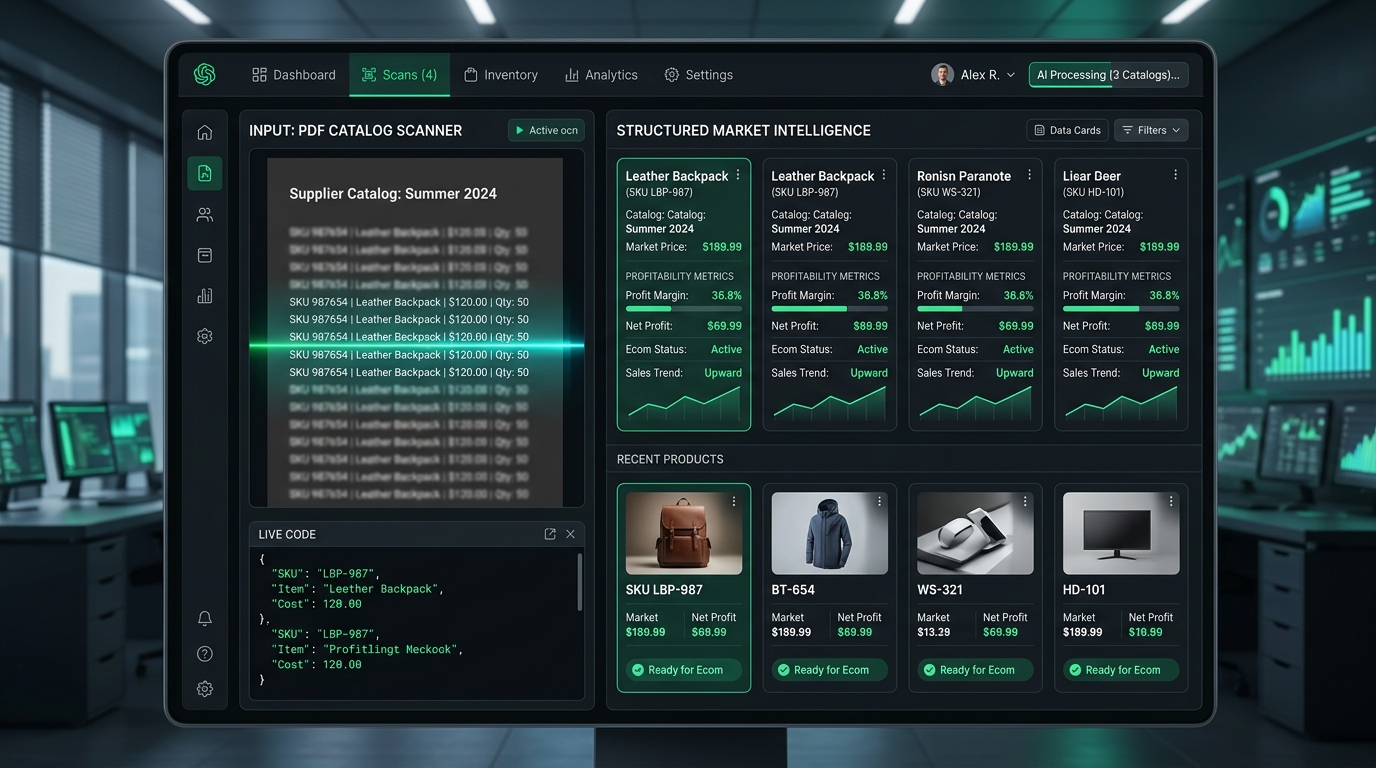The image size is (1376, 768).
Task: Click the app logo icon in the top bar
Action: (x=205, y=75)
